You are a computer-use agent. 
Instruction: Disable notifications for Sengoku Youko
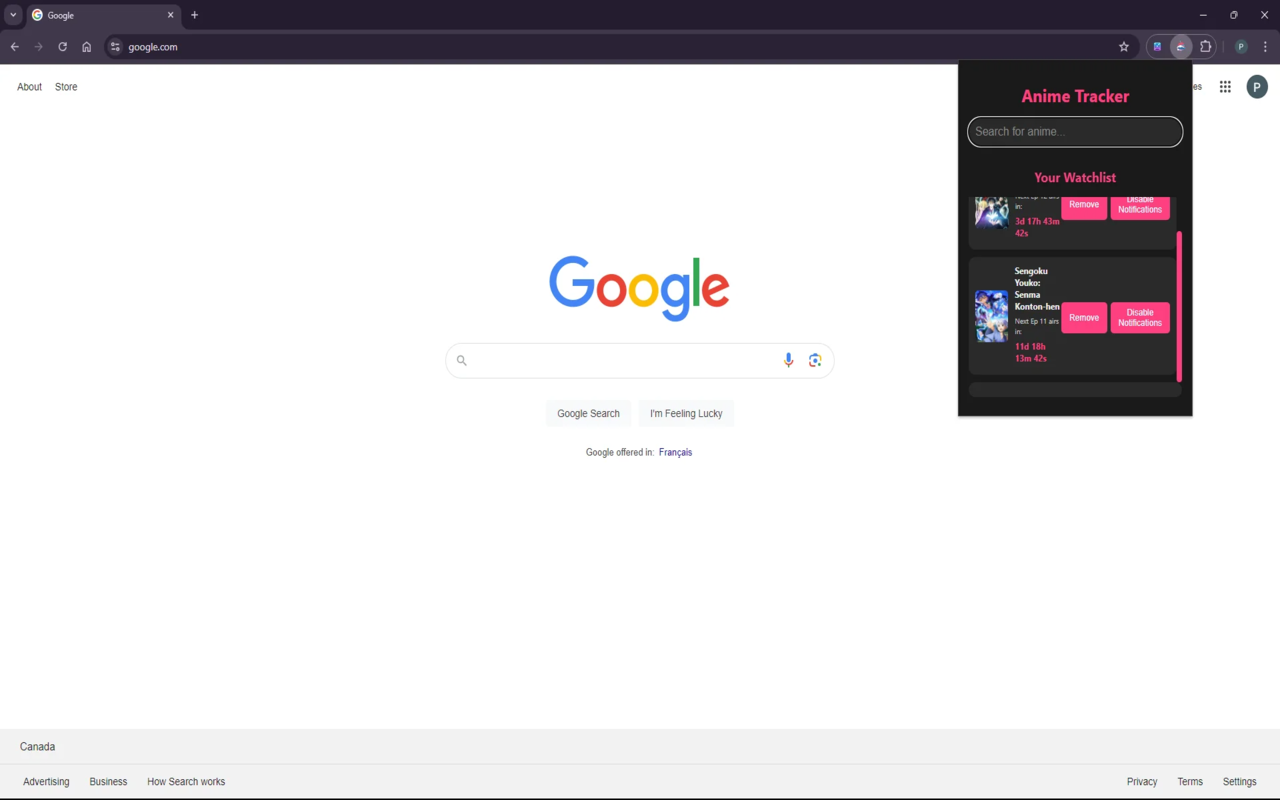pos(1140,318)
